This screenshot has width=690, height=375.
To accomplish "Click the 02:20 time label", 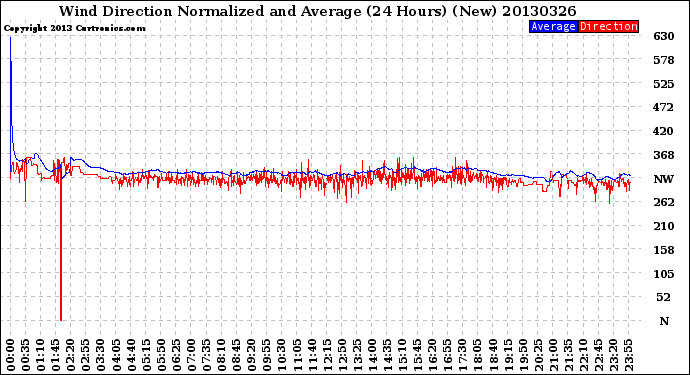I will click(x=71, y=355).
